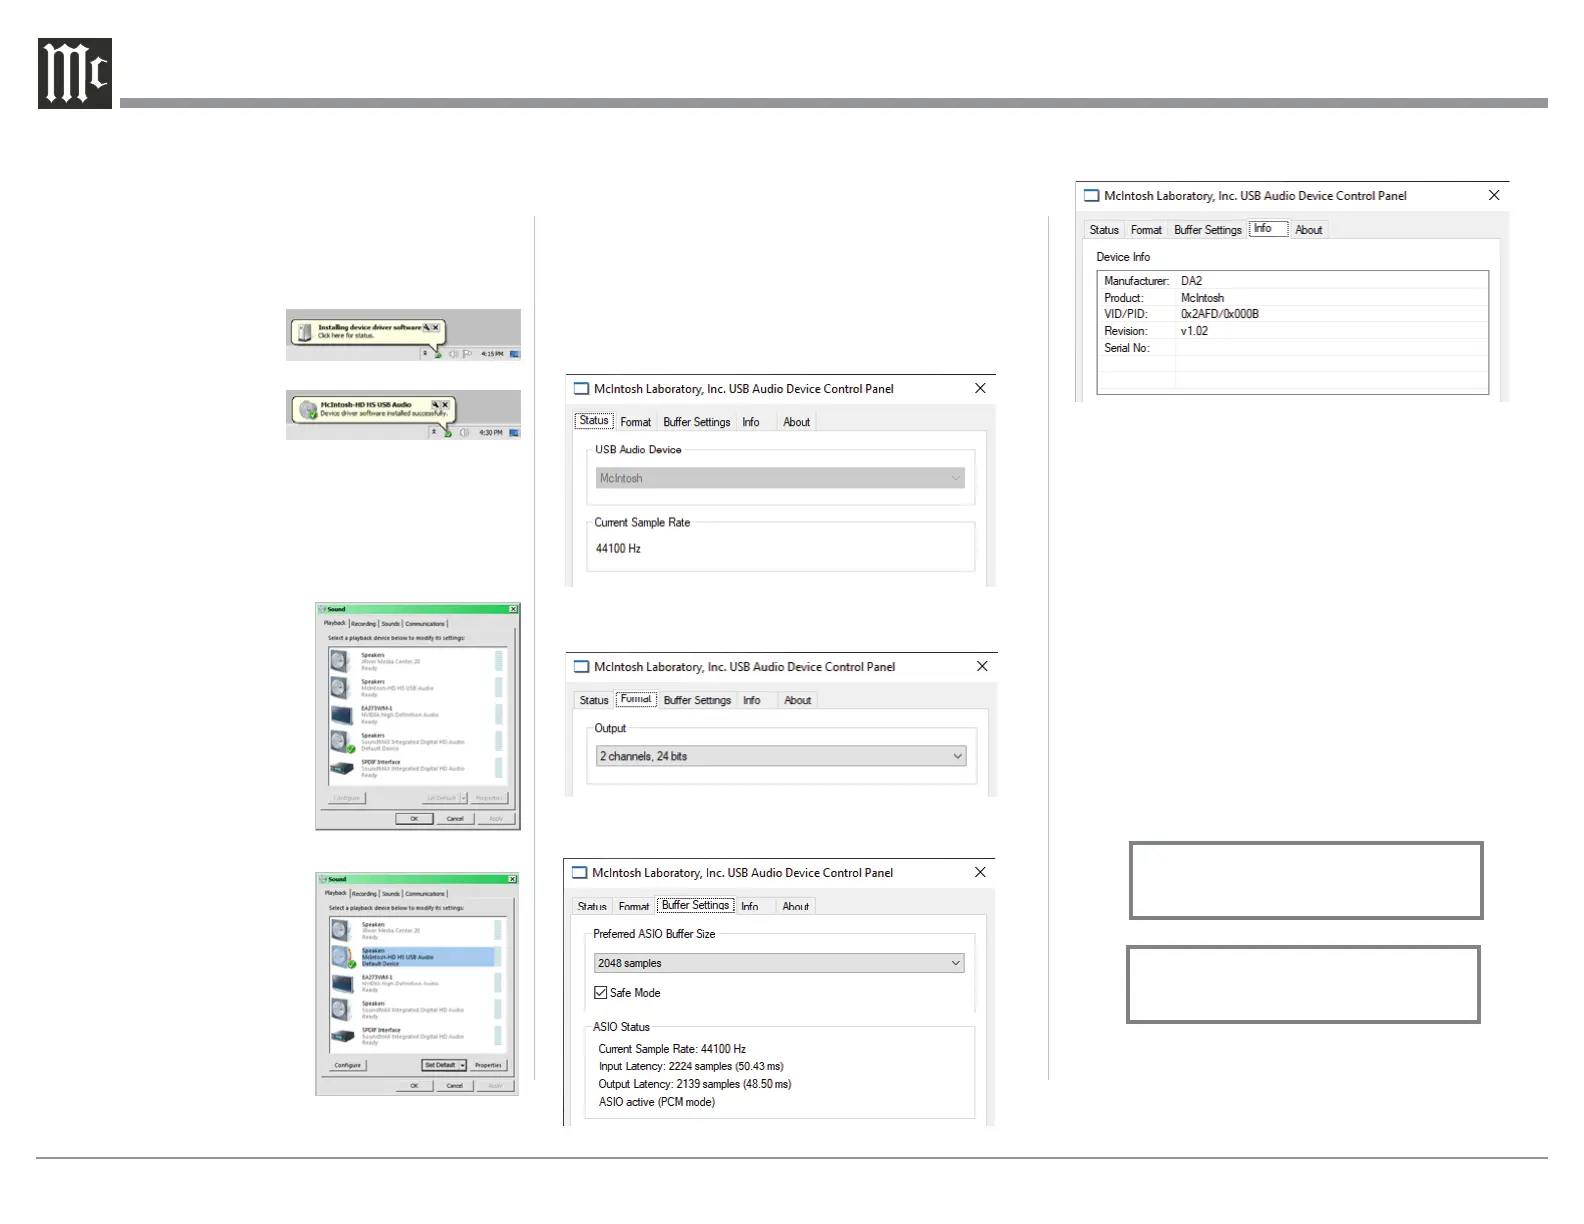Click OK in SoundMAX-default Sound dialog

click(414, 818)
